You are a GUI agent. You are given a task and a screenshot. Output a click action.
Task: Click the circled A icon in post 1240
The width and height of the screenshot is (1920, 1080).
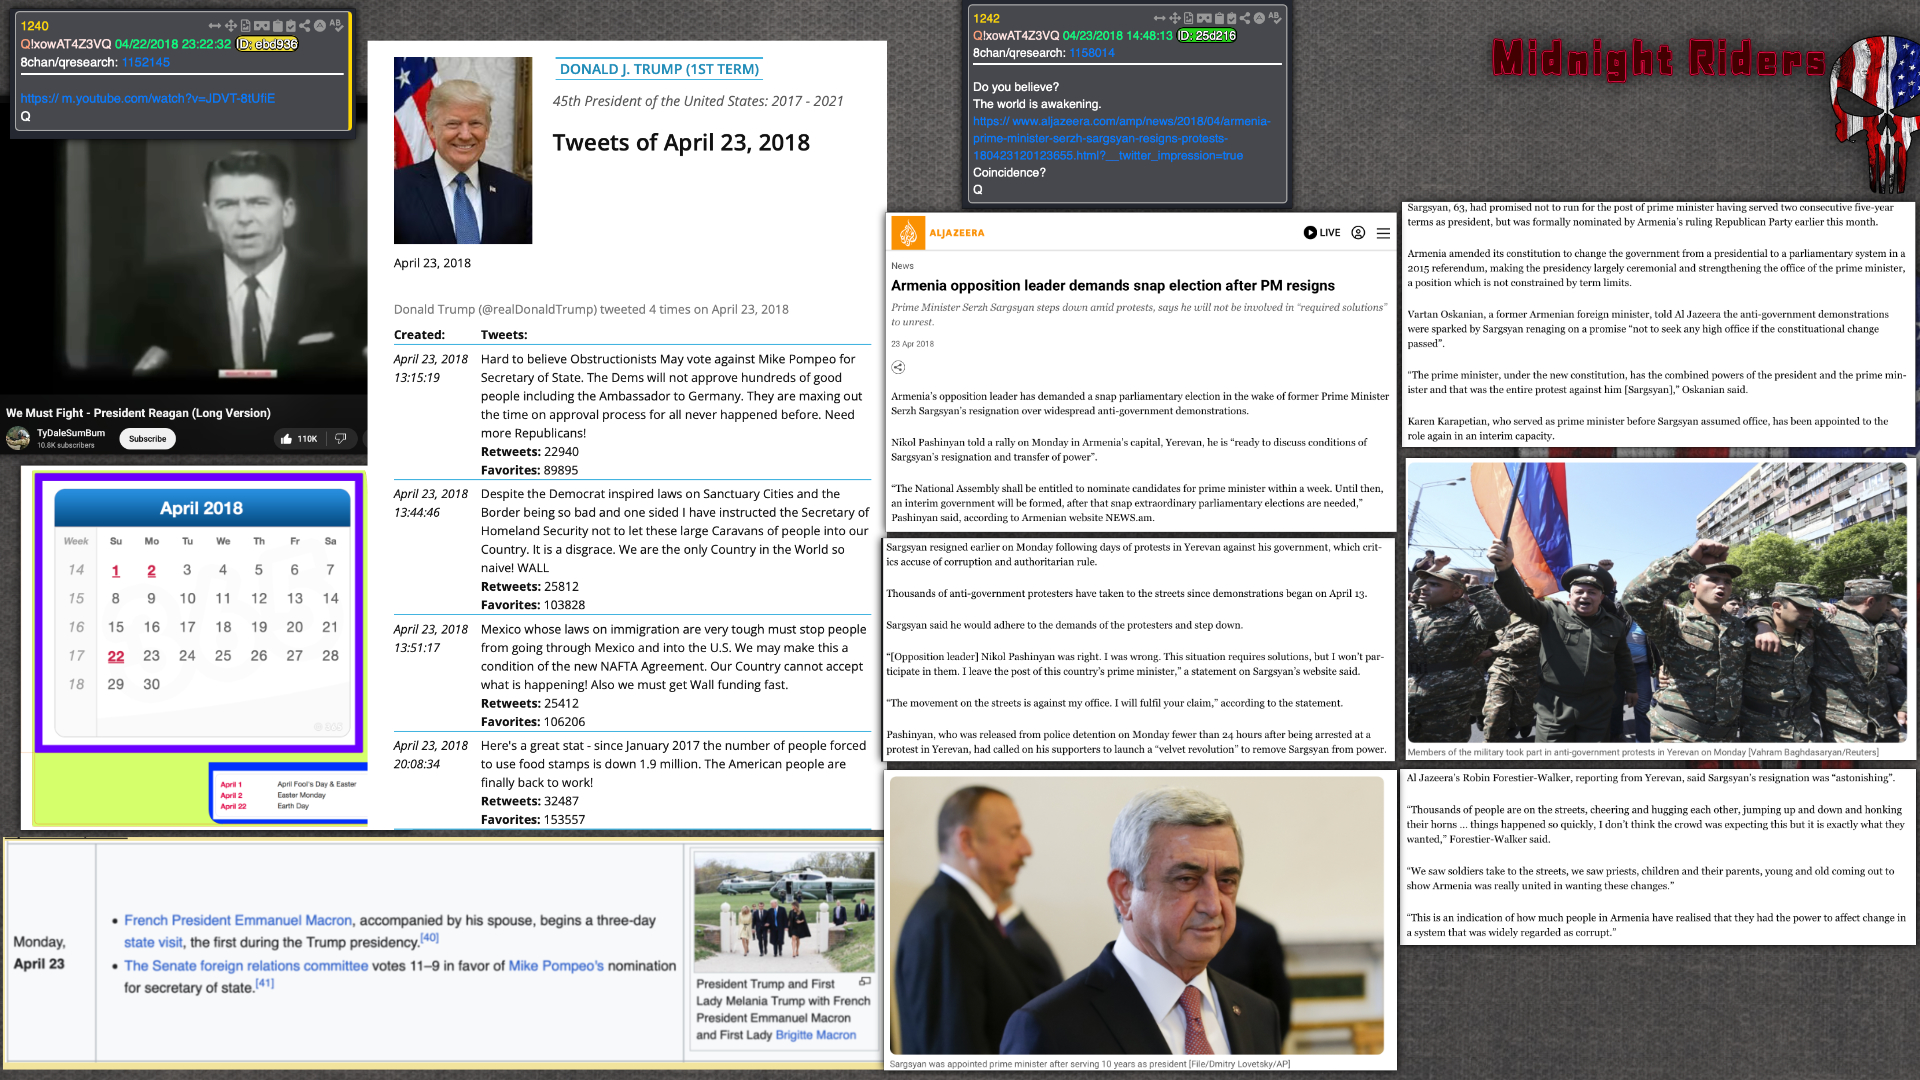coord(320,26)
